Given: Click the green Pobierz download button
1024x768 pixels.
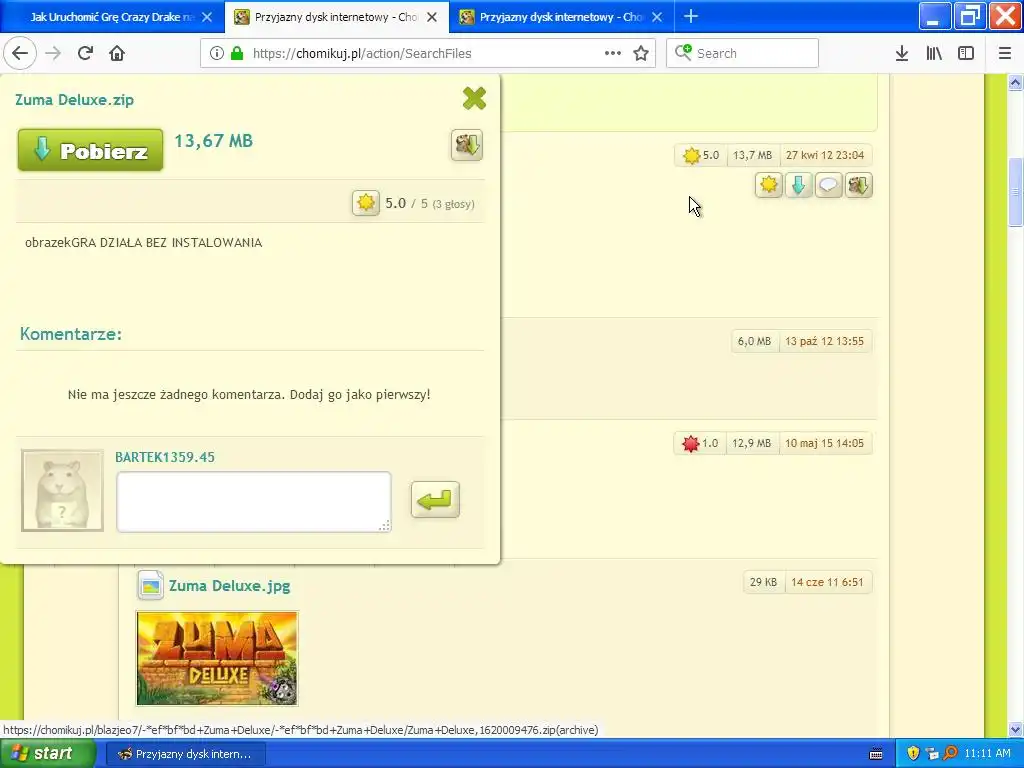Looking at the screenshot, I should pos(90,150).
